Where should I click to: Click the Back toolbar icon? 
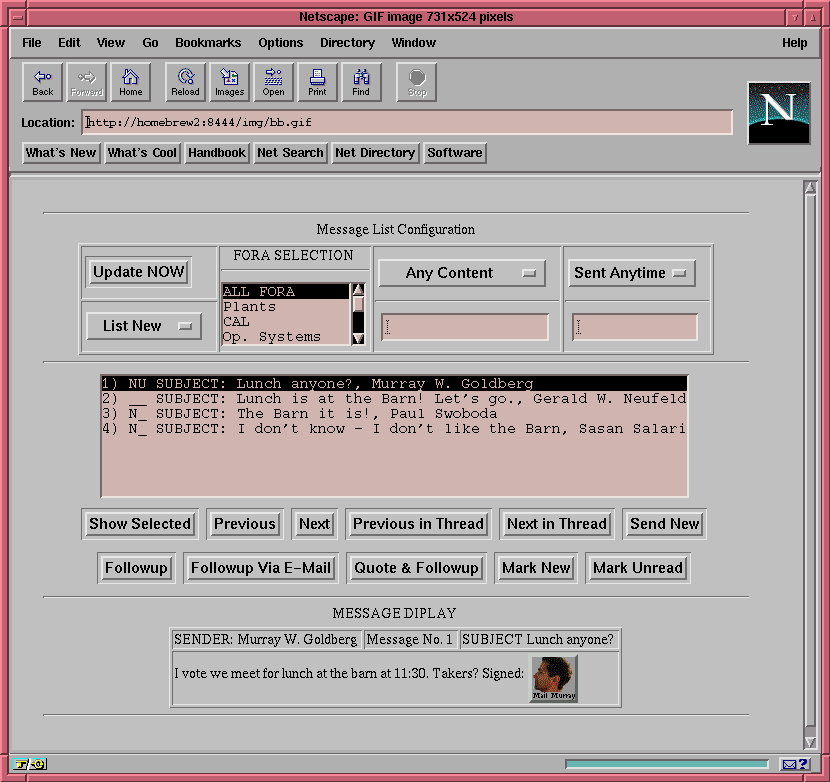[42, 82]
